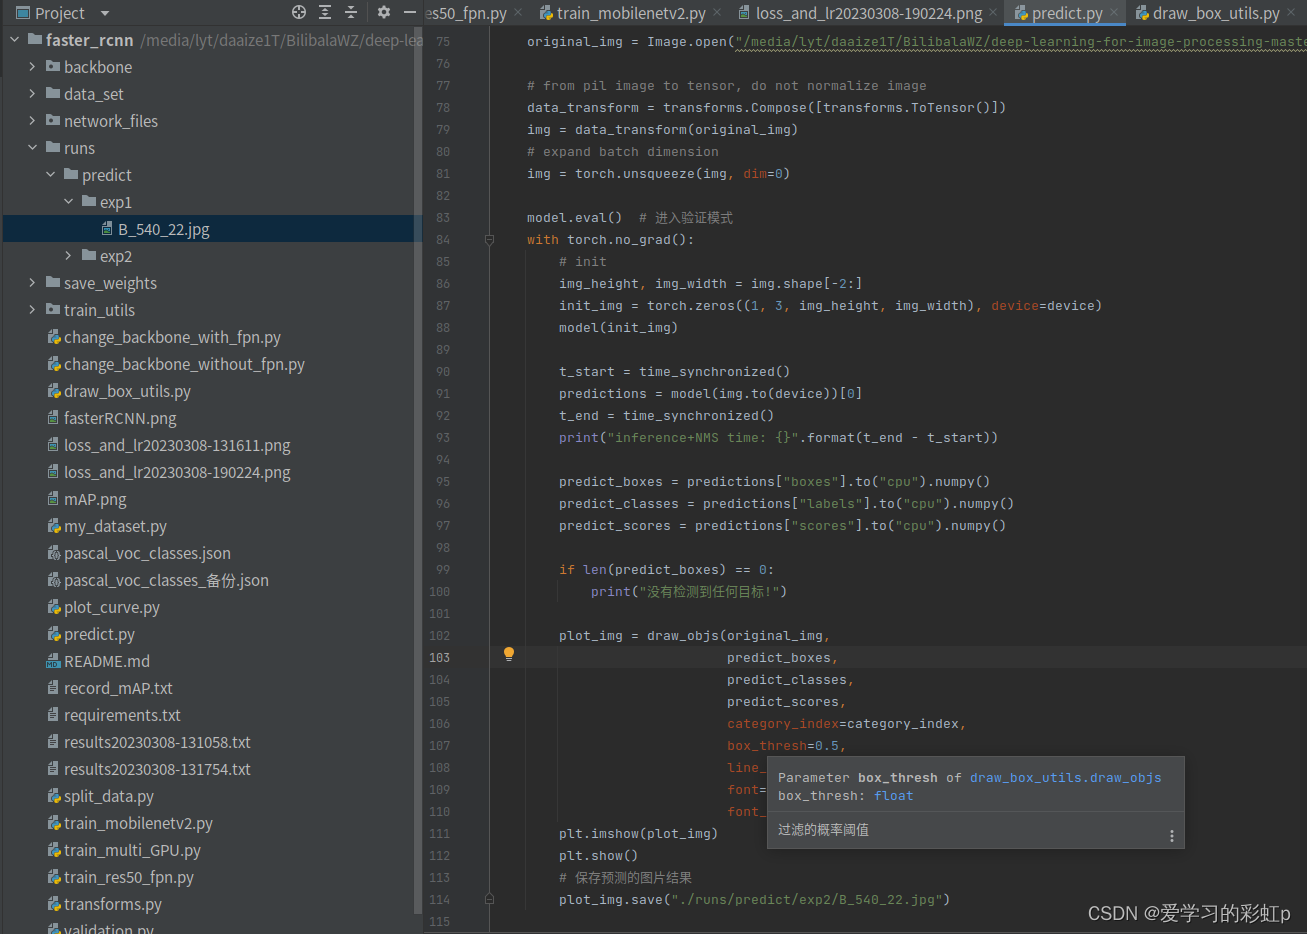Hide the Project panel with minimize icon

click(x=410, y=13)
